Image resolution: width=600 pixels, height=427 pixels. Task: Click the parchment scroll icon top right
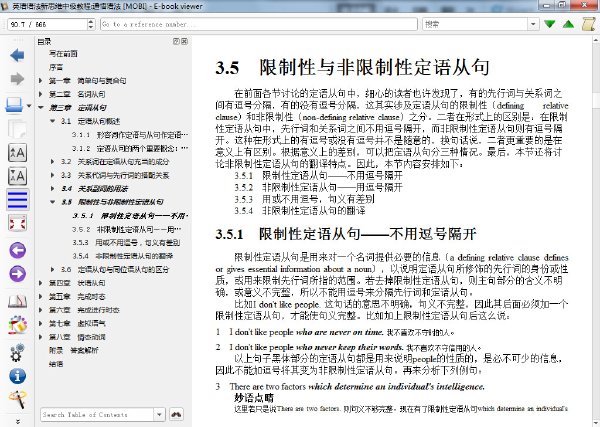(x=589, y=24)
